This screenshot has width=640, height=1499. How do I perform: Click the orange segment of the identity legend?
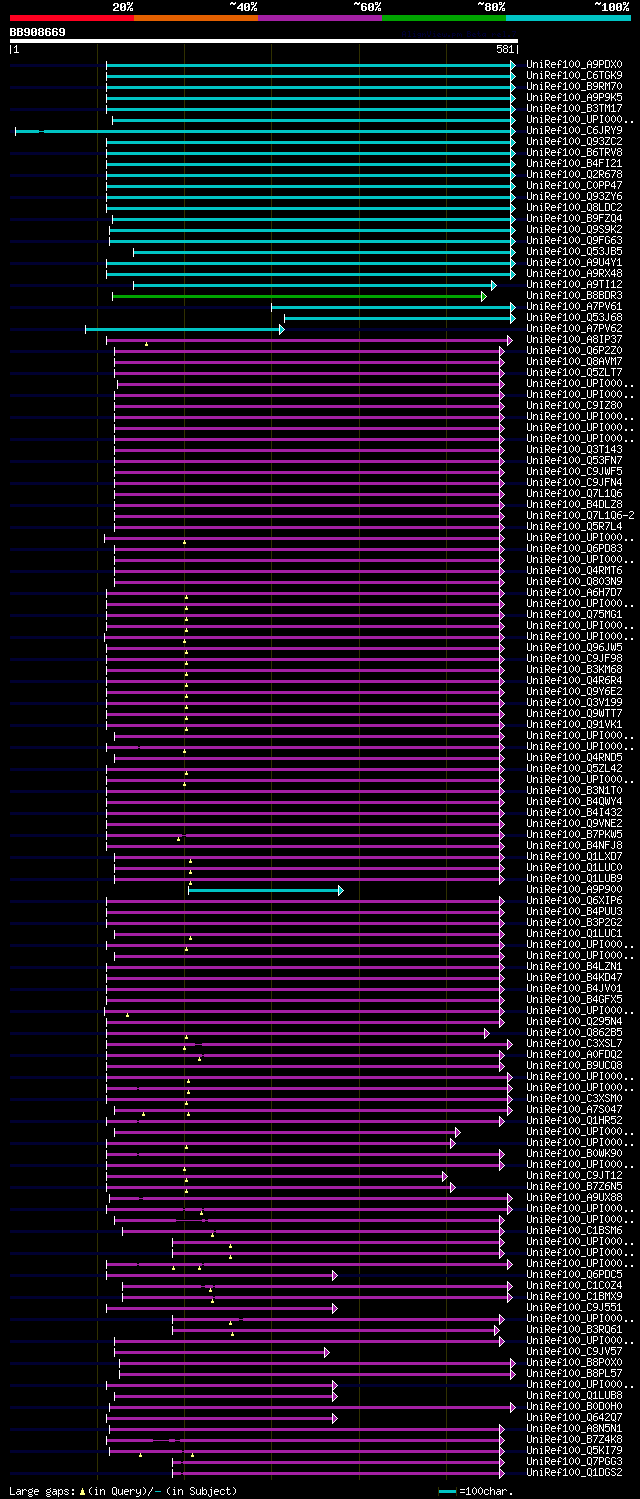(x=196, y=18)
